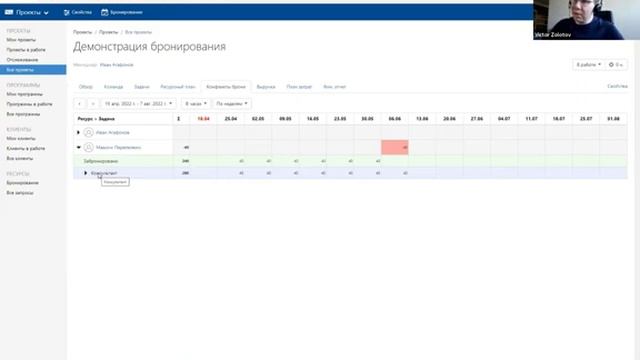Open Проекты в работе in sidebar
The width and height of the screenshot is (640, 360).
pyautogui.click(x=26, y=50)
